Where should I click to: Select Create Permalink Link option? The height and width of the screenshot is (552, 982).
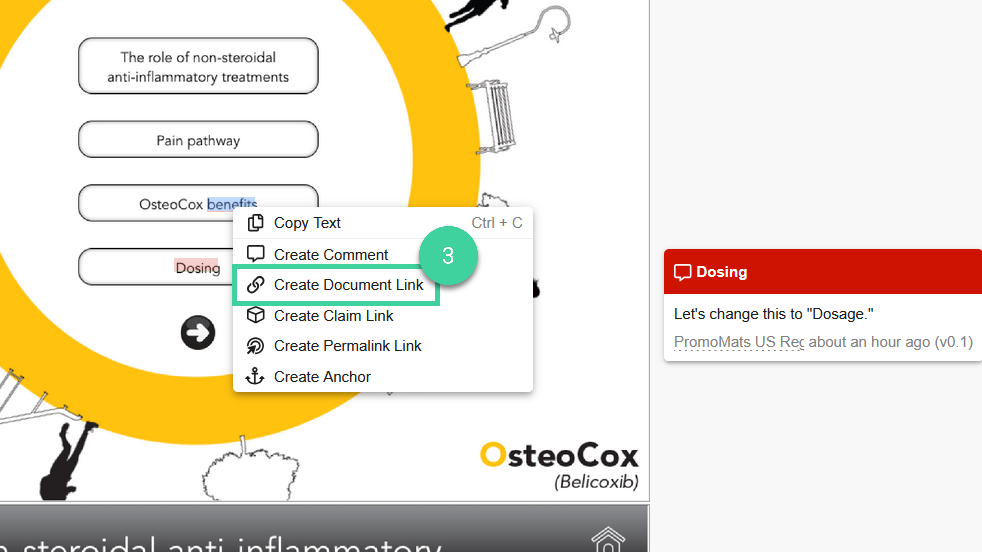pos(383,346)
